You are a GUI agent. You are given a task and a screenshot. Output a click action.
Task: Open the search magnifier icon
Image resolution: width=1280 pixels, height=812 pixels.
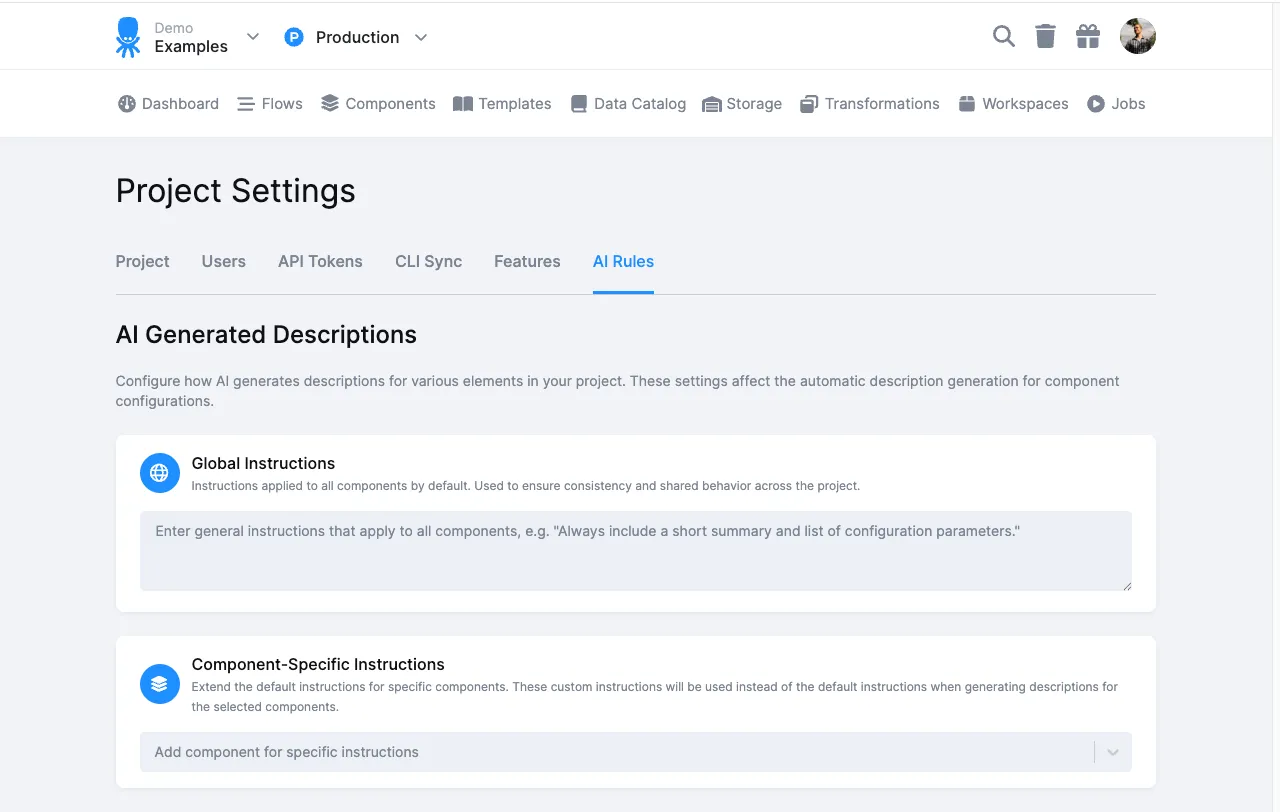pyautogui.click(x=1003, y=37)
